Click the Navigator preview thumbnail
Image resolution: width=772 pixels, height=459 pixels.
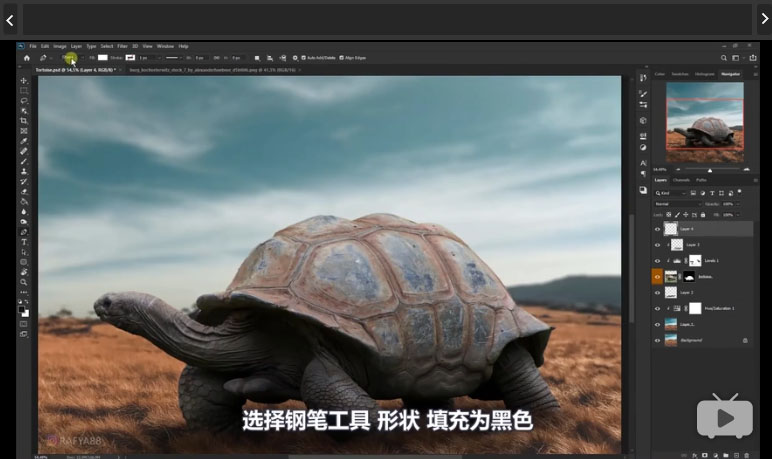pyautogui.click(x=704, y=122)
